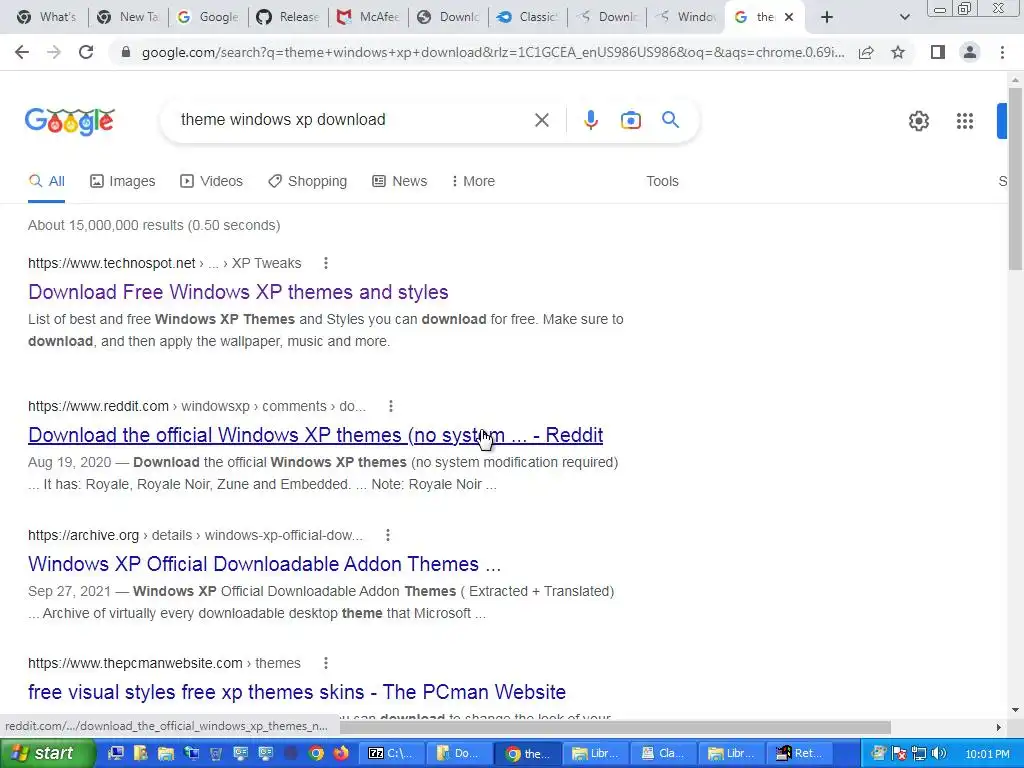Open the Reddit official XP themes link
This screenshot has width=1024, height=768.
tap(315, 435)
